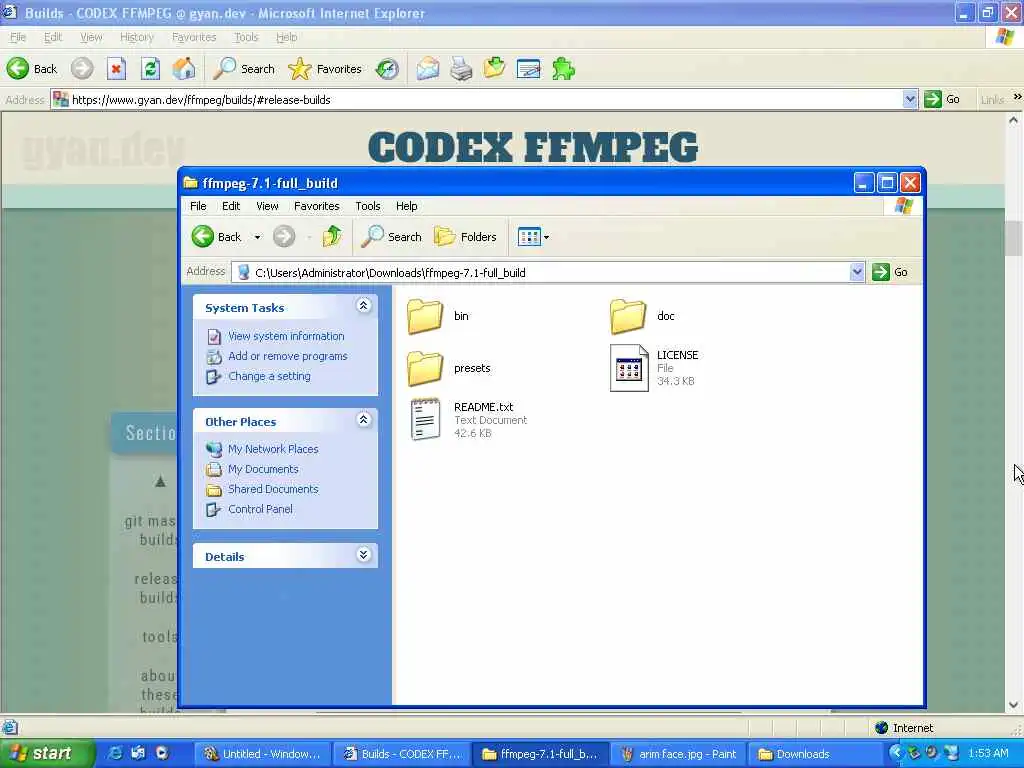This screenshot has height=768, width=1024.
Task: Click View system information link
Action: tap(285, 336)
